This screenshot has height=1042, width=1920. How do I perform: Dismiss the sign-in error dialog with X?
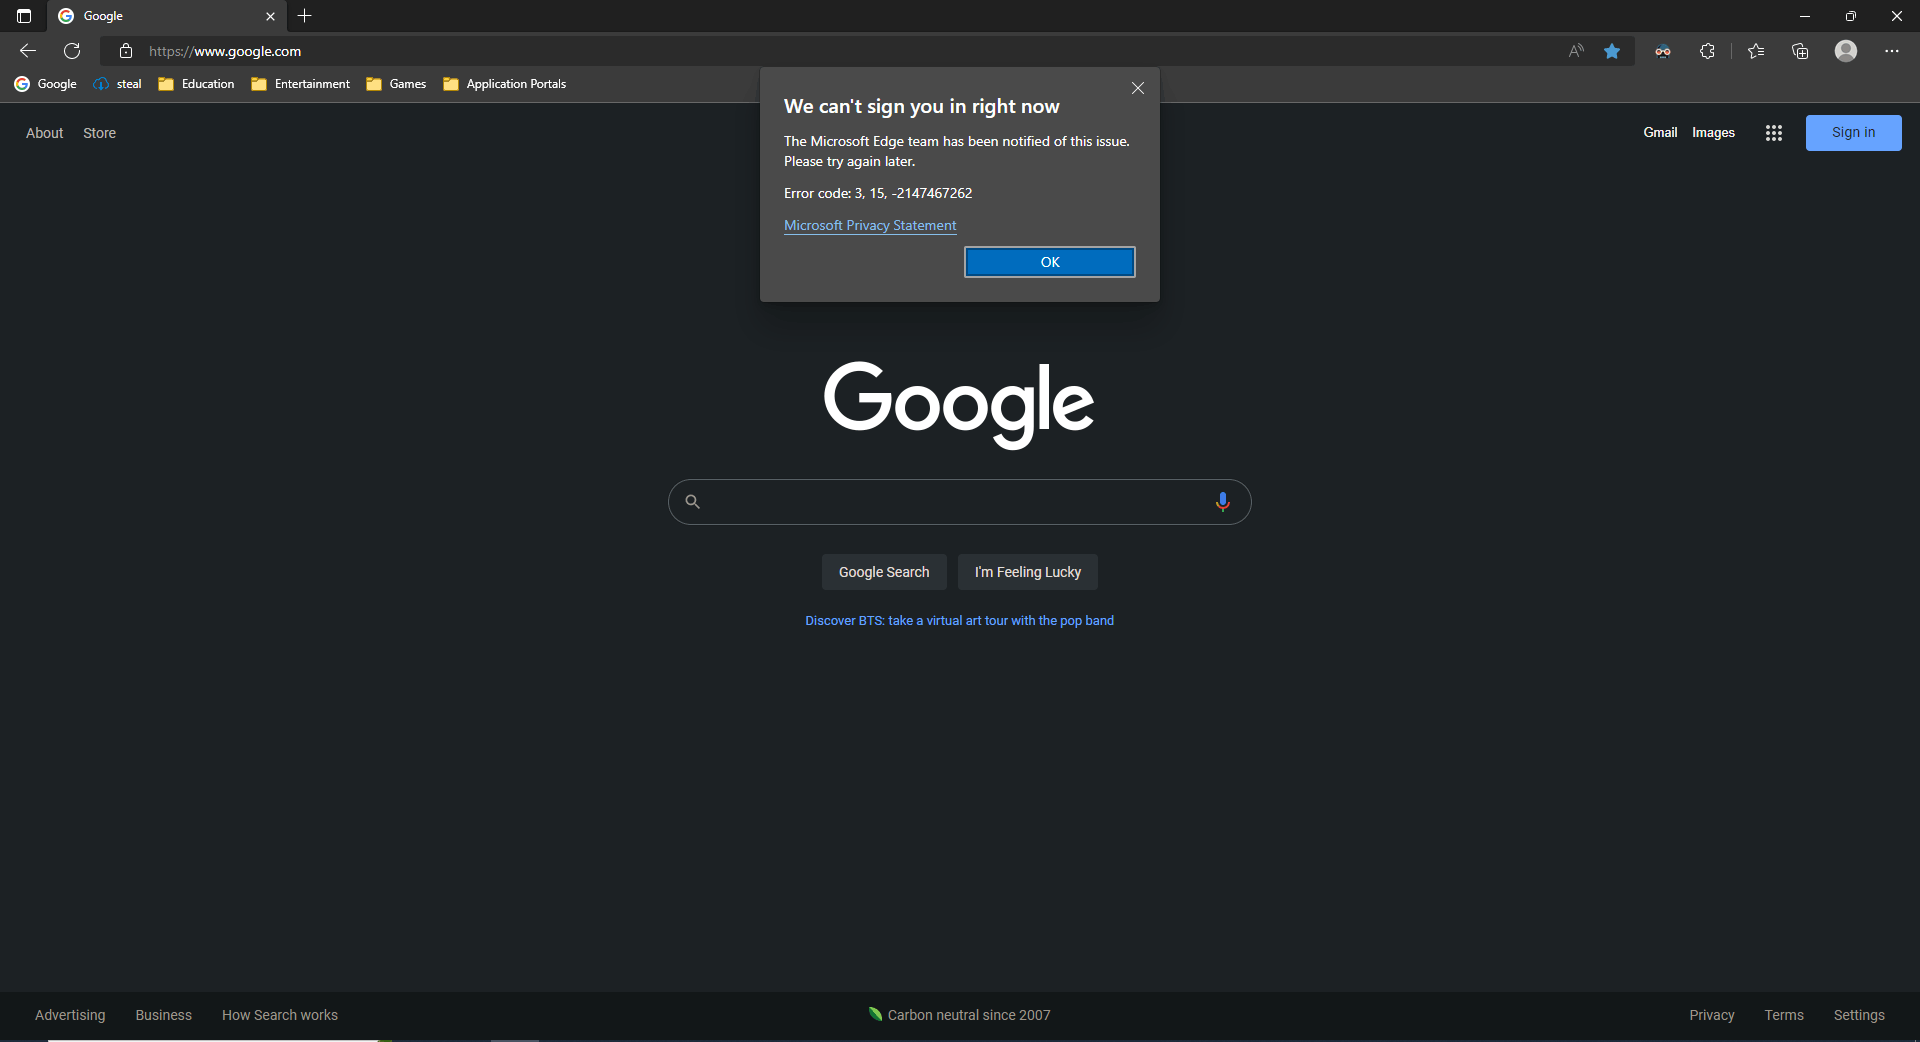tap(1138, 88)
